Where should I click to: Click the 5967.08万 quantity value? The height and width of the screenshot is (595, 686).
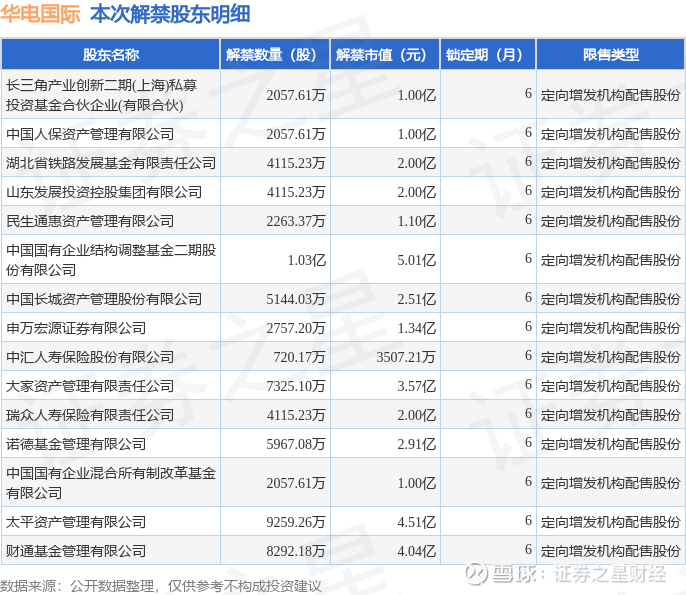pos(296,444)
